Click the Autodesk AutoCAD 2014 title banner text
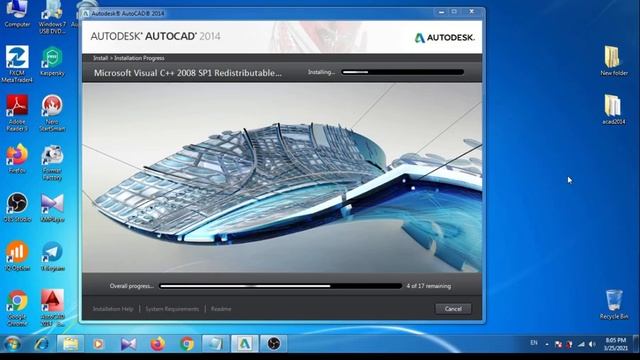Viewport: 640px width, 360px height. [156, 36]
